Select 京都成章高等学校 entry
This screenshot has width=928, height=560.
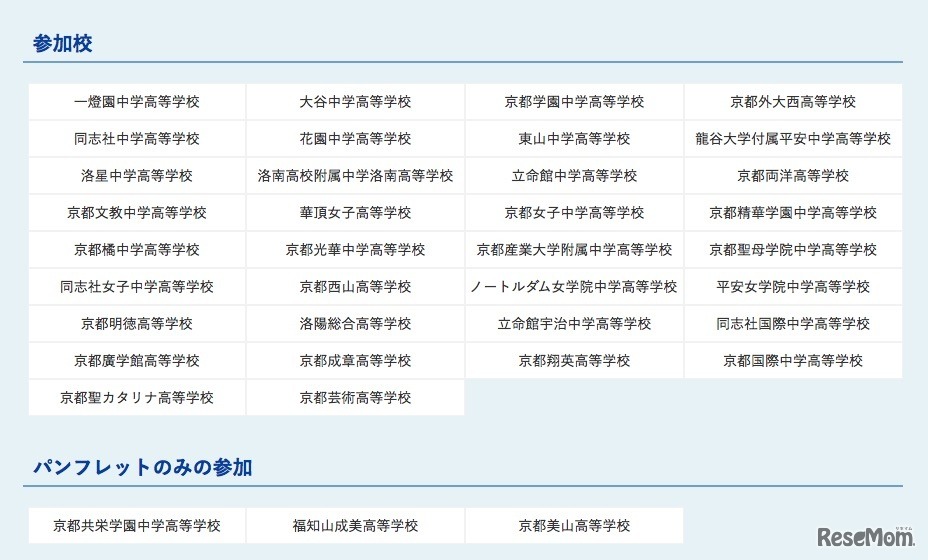[x=355, y=361]
